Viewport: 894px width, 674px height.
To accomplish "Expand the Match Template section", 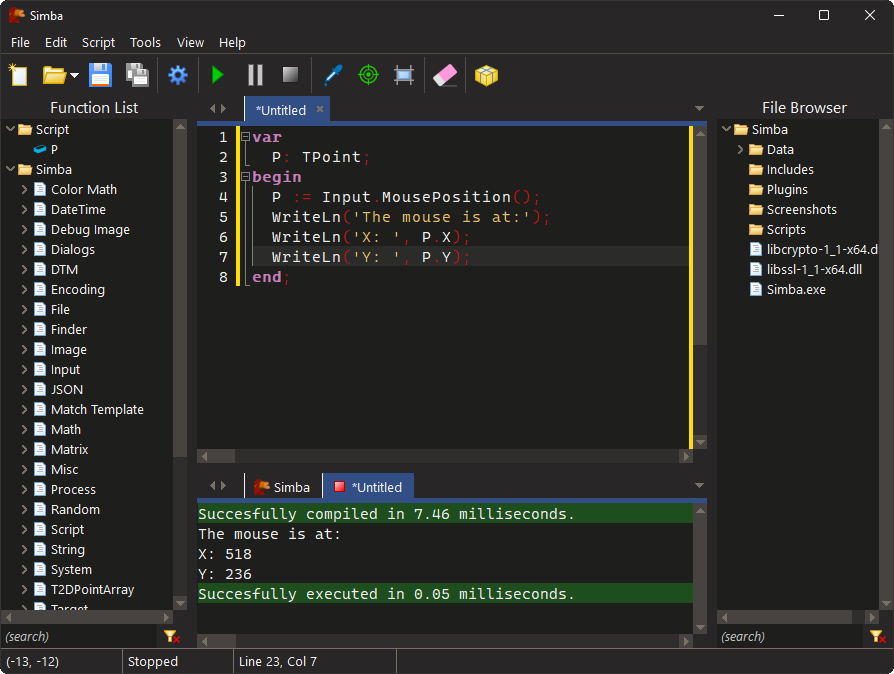I will (24, 409).
